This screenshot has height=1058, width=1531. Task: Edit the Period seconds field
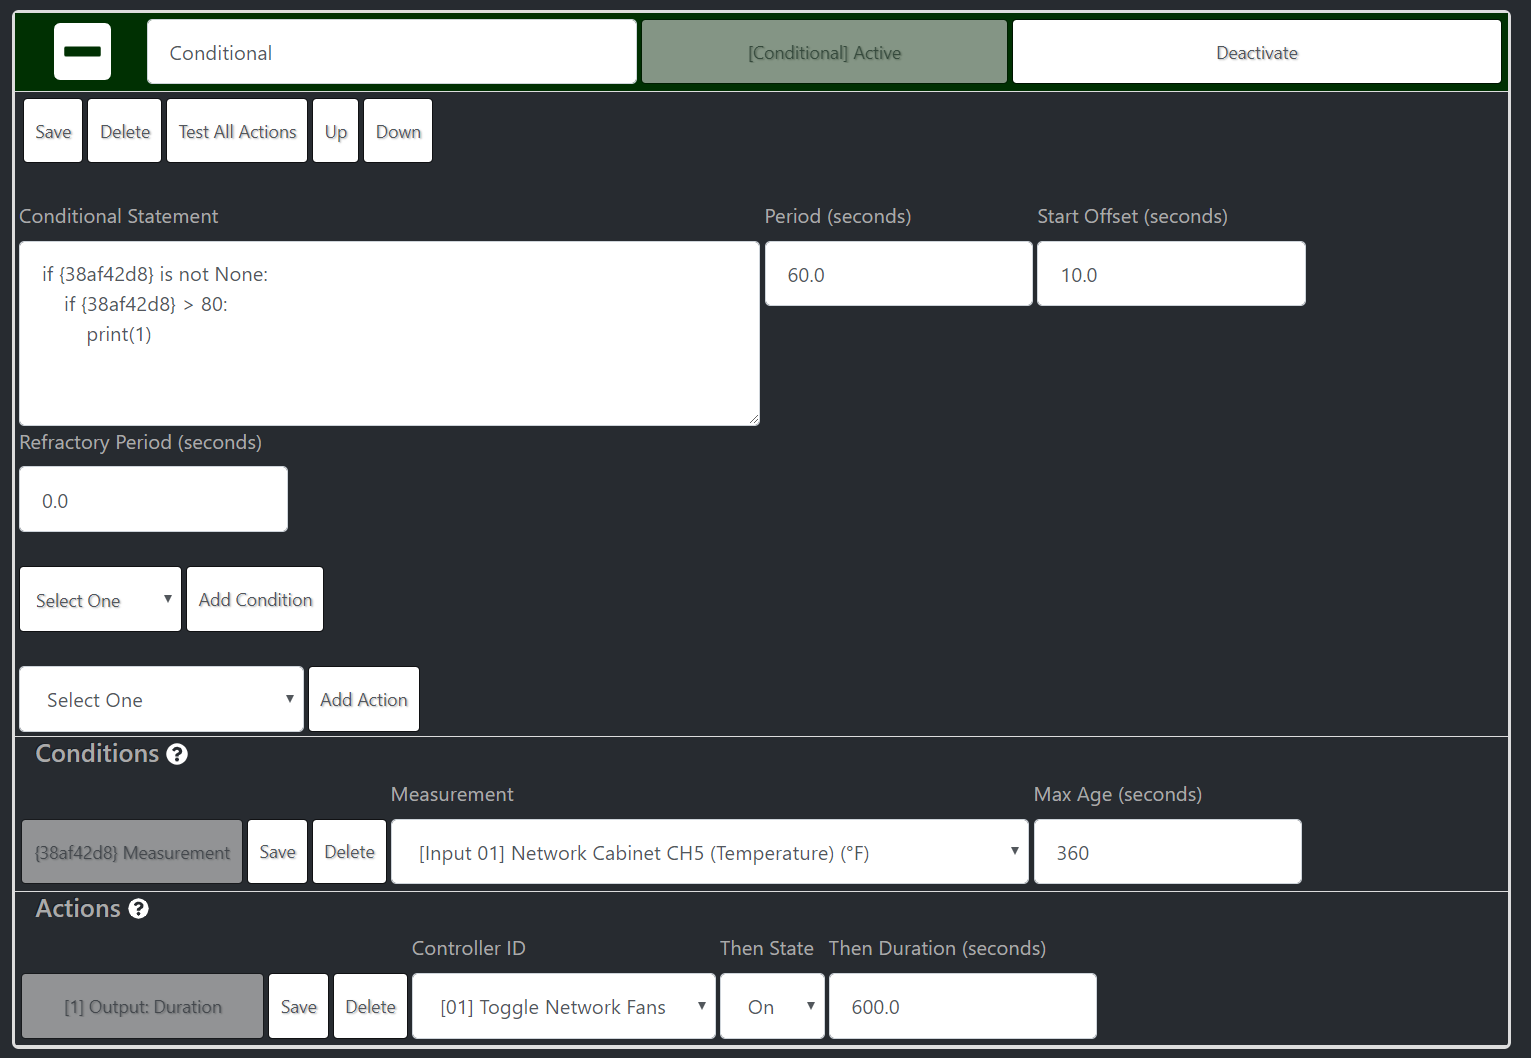pos(899,274)
